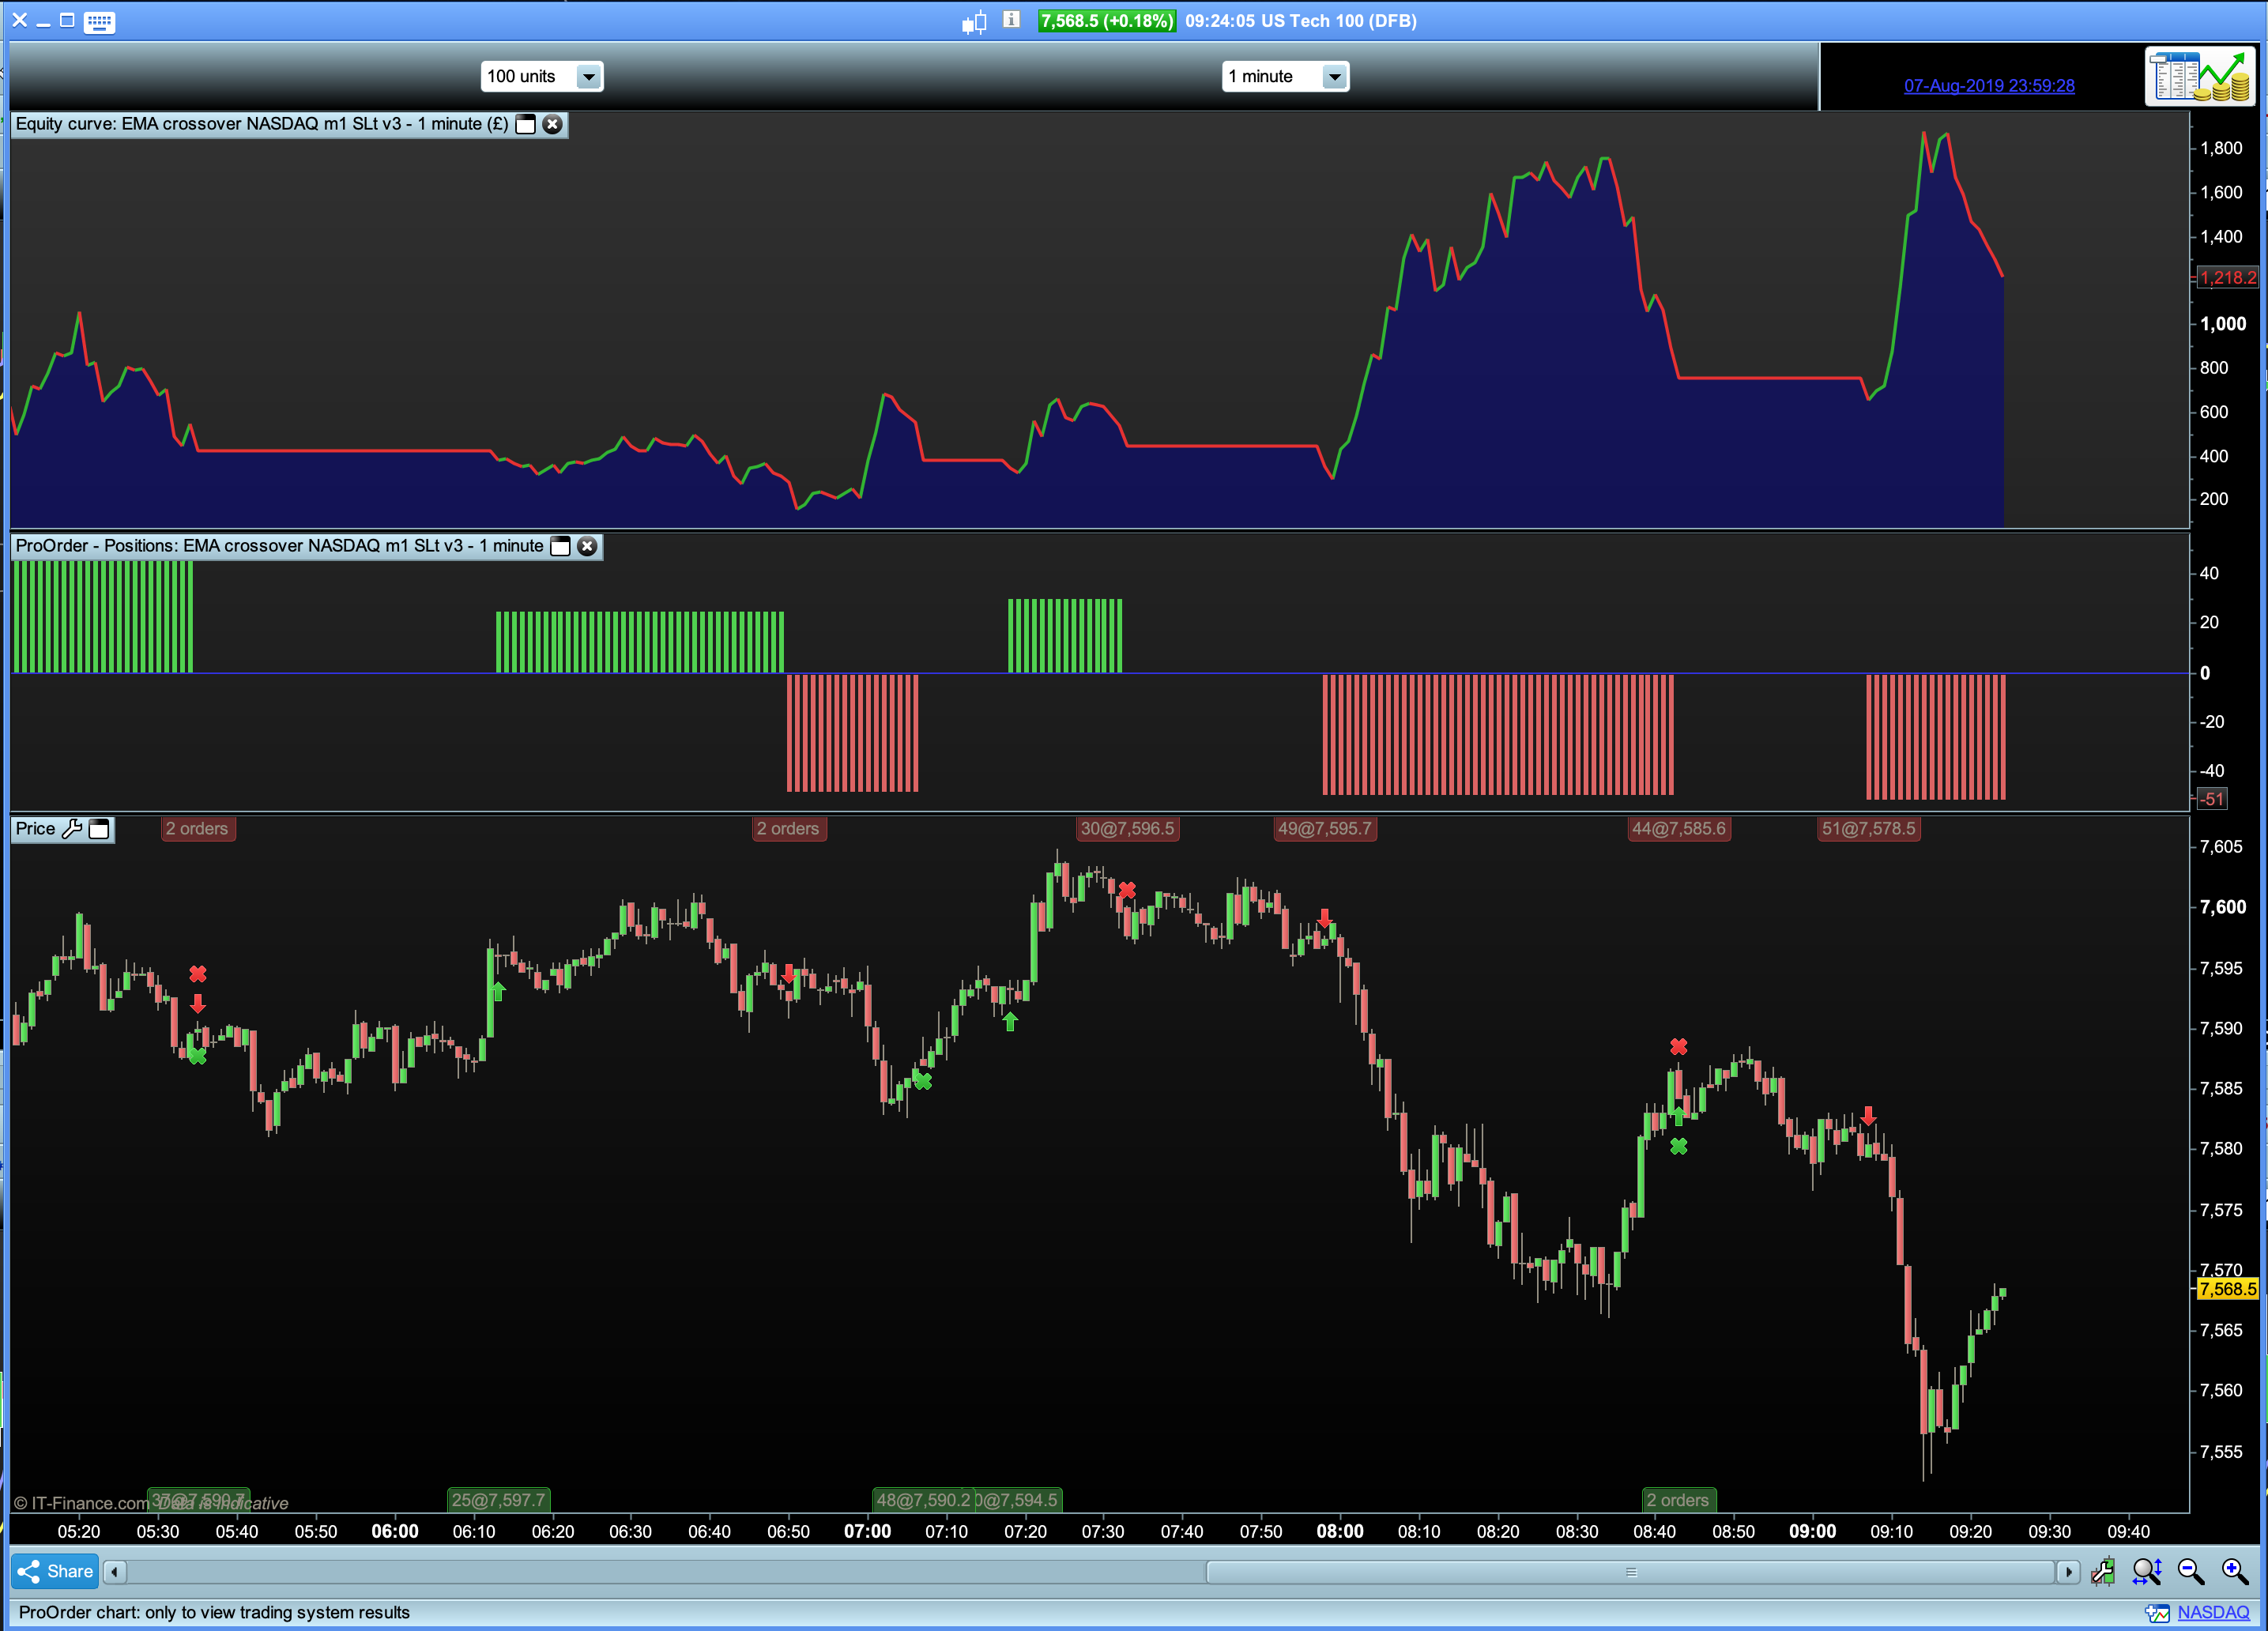
Task: Open the 07-Aug-2019 date link
Action: coord(1988,86)
